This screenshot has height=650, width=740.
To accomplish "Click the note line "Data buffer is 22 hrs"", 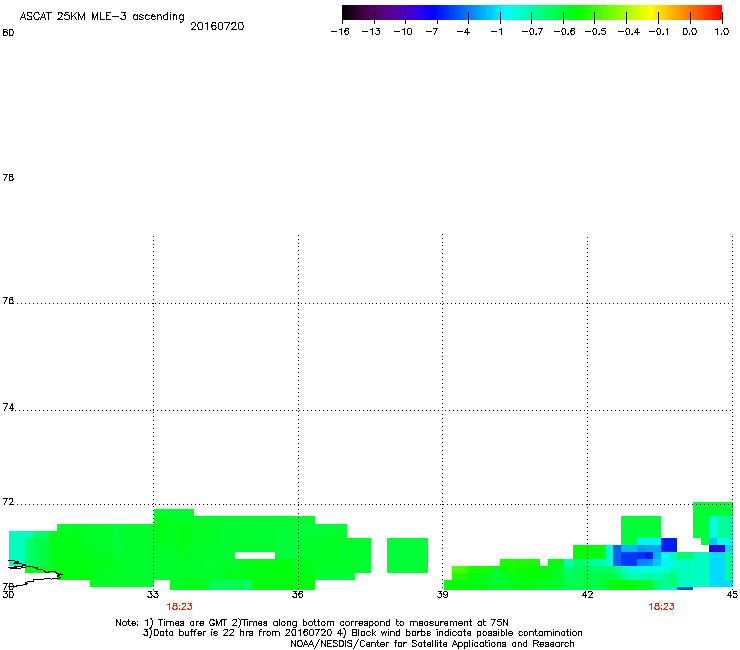I will 362,633.
